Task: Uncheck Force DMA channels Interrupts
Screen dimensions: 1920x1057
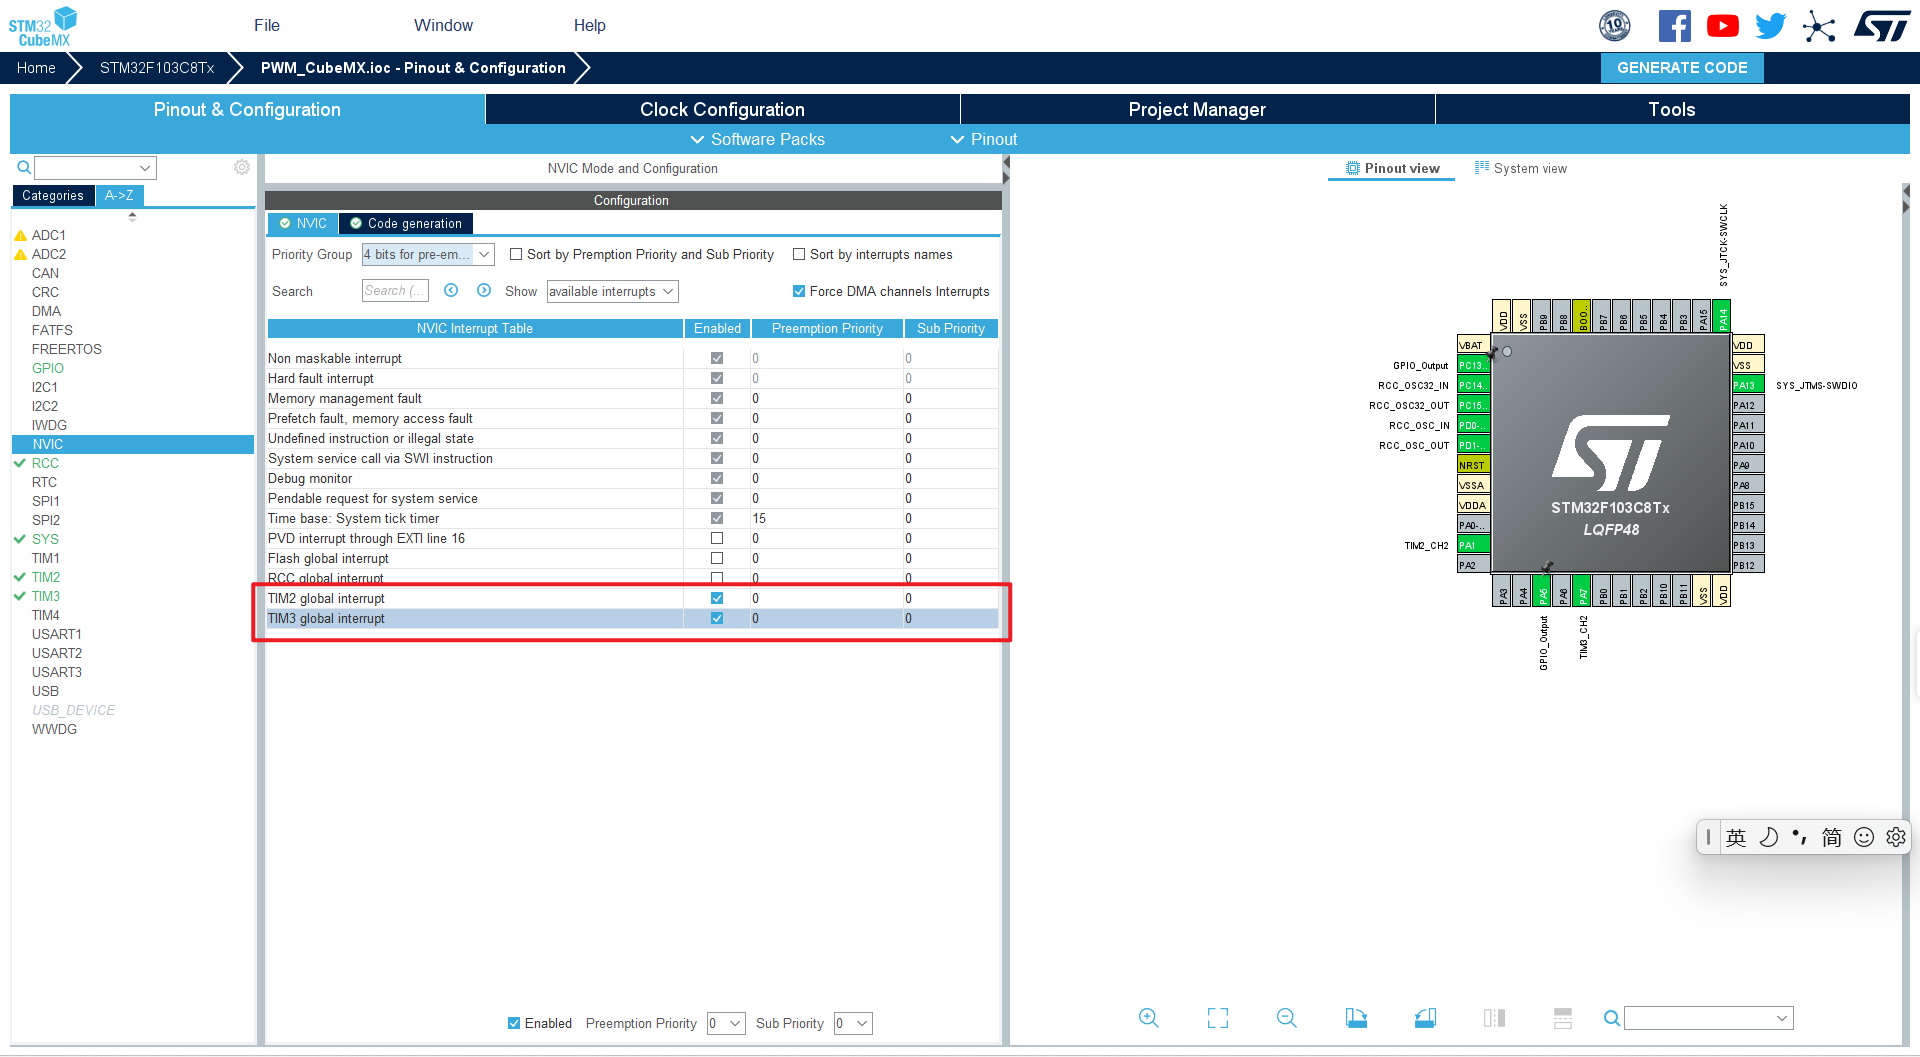Action: (799, 291)
